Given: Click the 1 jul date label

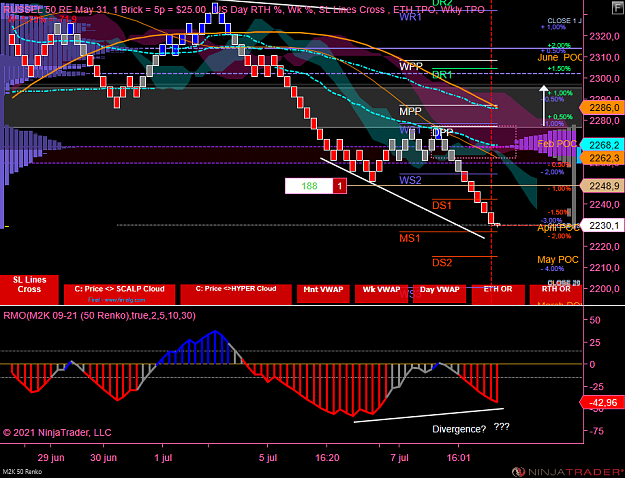Looking at the screenshot, I should tap(163, 458).
